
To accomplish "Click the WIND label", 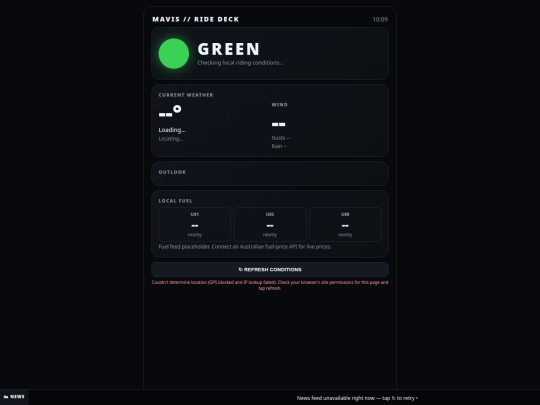I will coord(279,105).
